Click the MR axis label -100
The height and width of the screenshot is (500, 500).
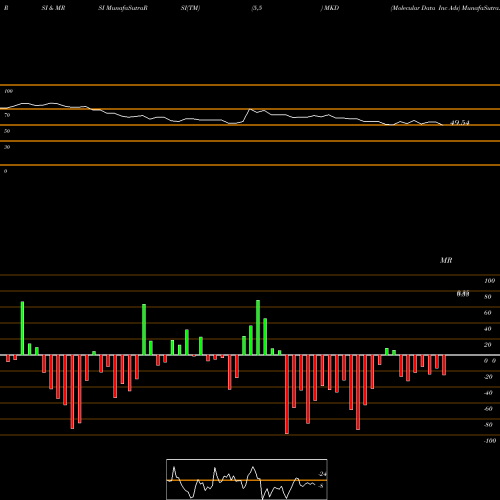(x=490, y=441)
